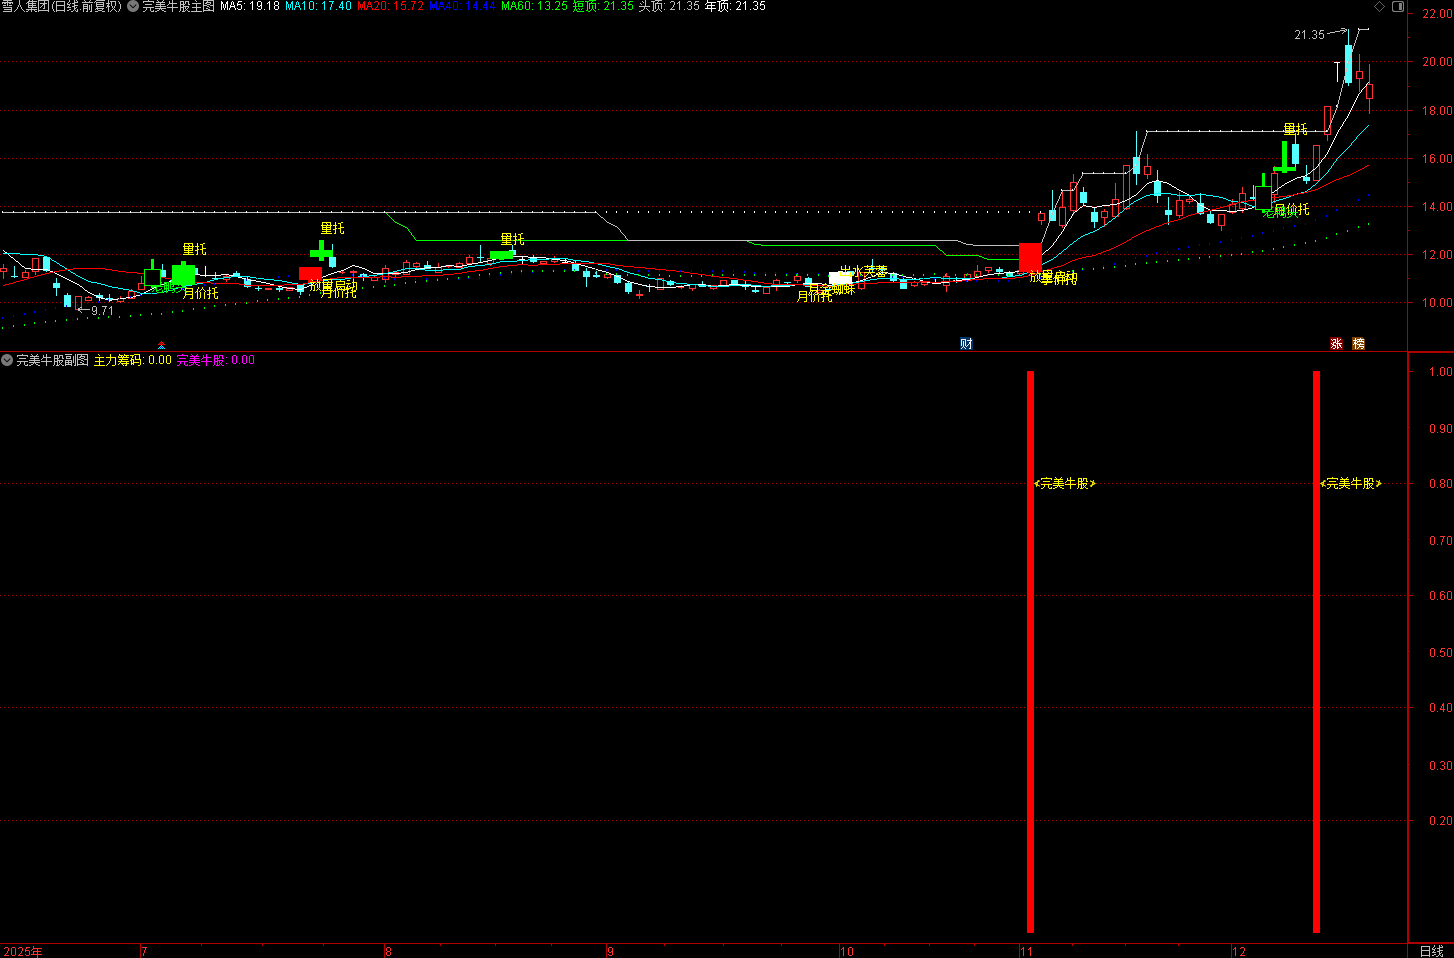Click the 21.35 high price annotation
The width and height of the screenshot is (1454, 958).
(x=1309, y=35)
